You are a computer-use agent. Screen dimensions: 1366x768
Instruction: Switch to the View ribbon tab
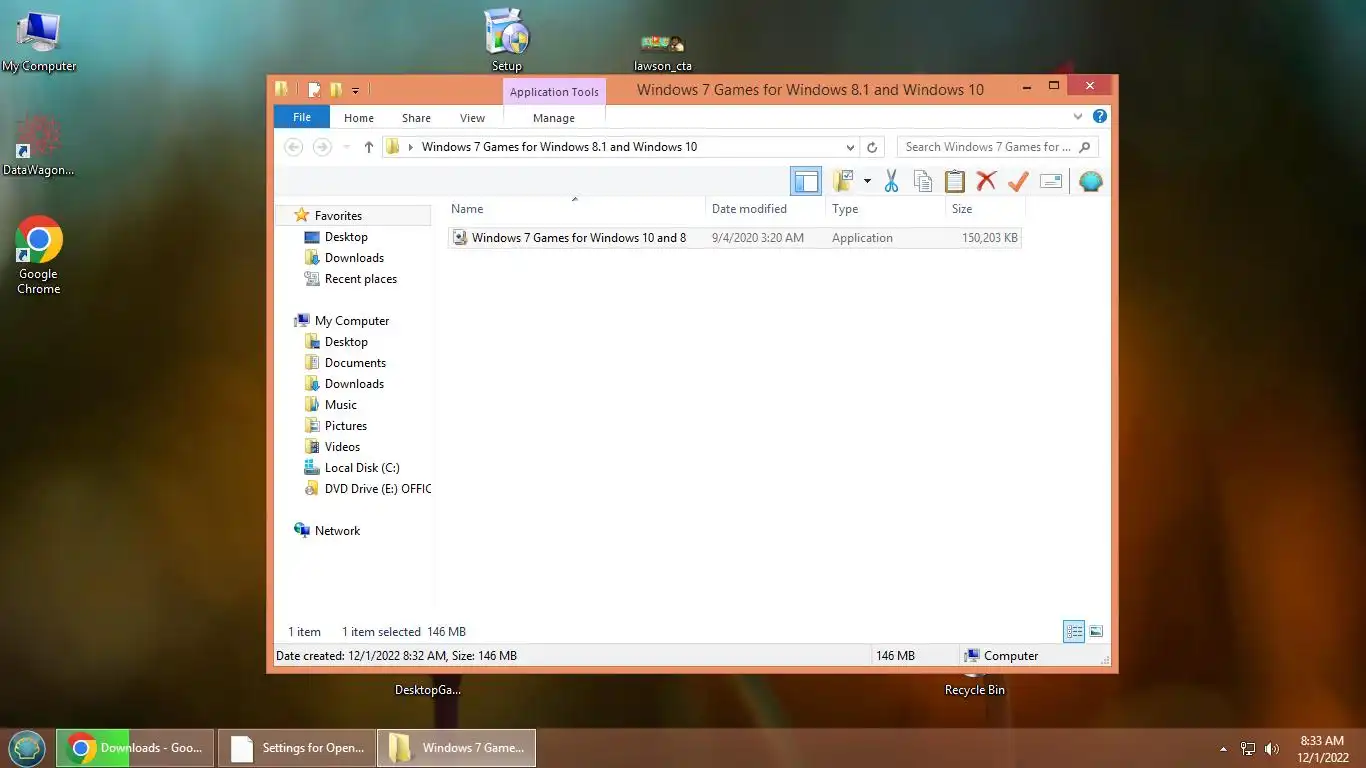pyautogui.click(x=472, y=118)
